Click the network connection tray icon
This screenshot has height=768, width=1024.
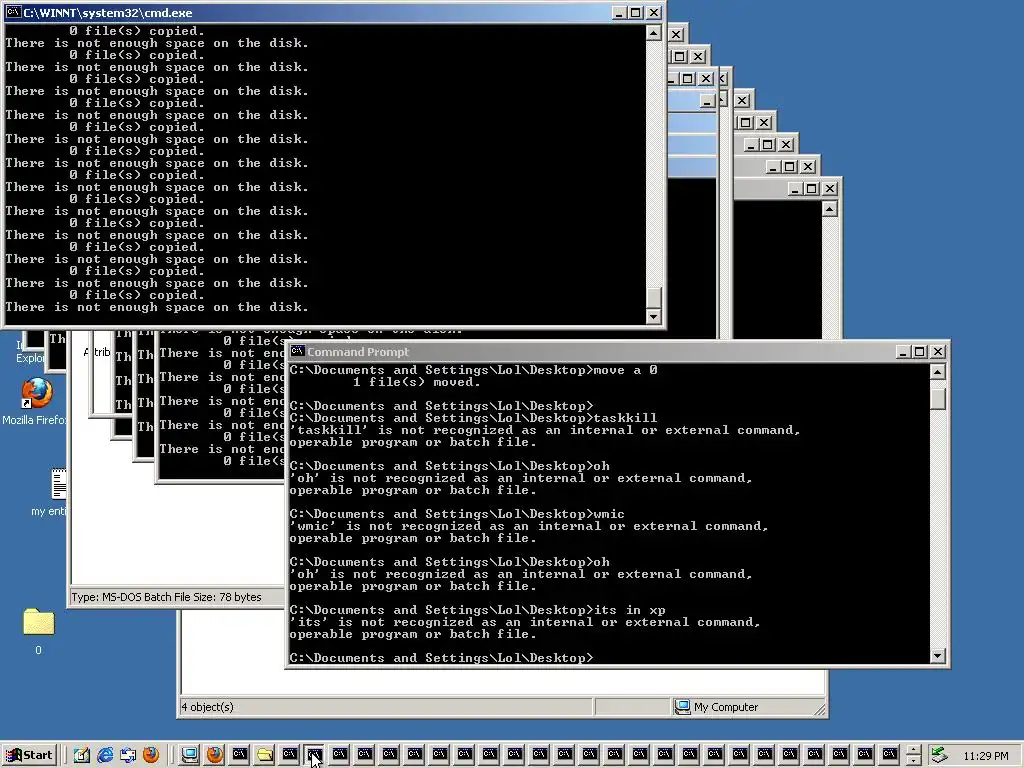(x=939, y=755)
